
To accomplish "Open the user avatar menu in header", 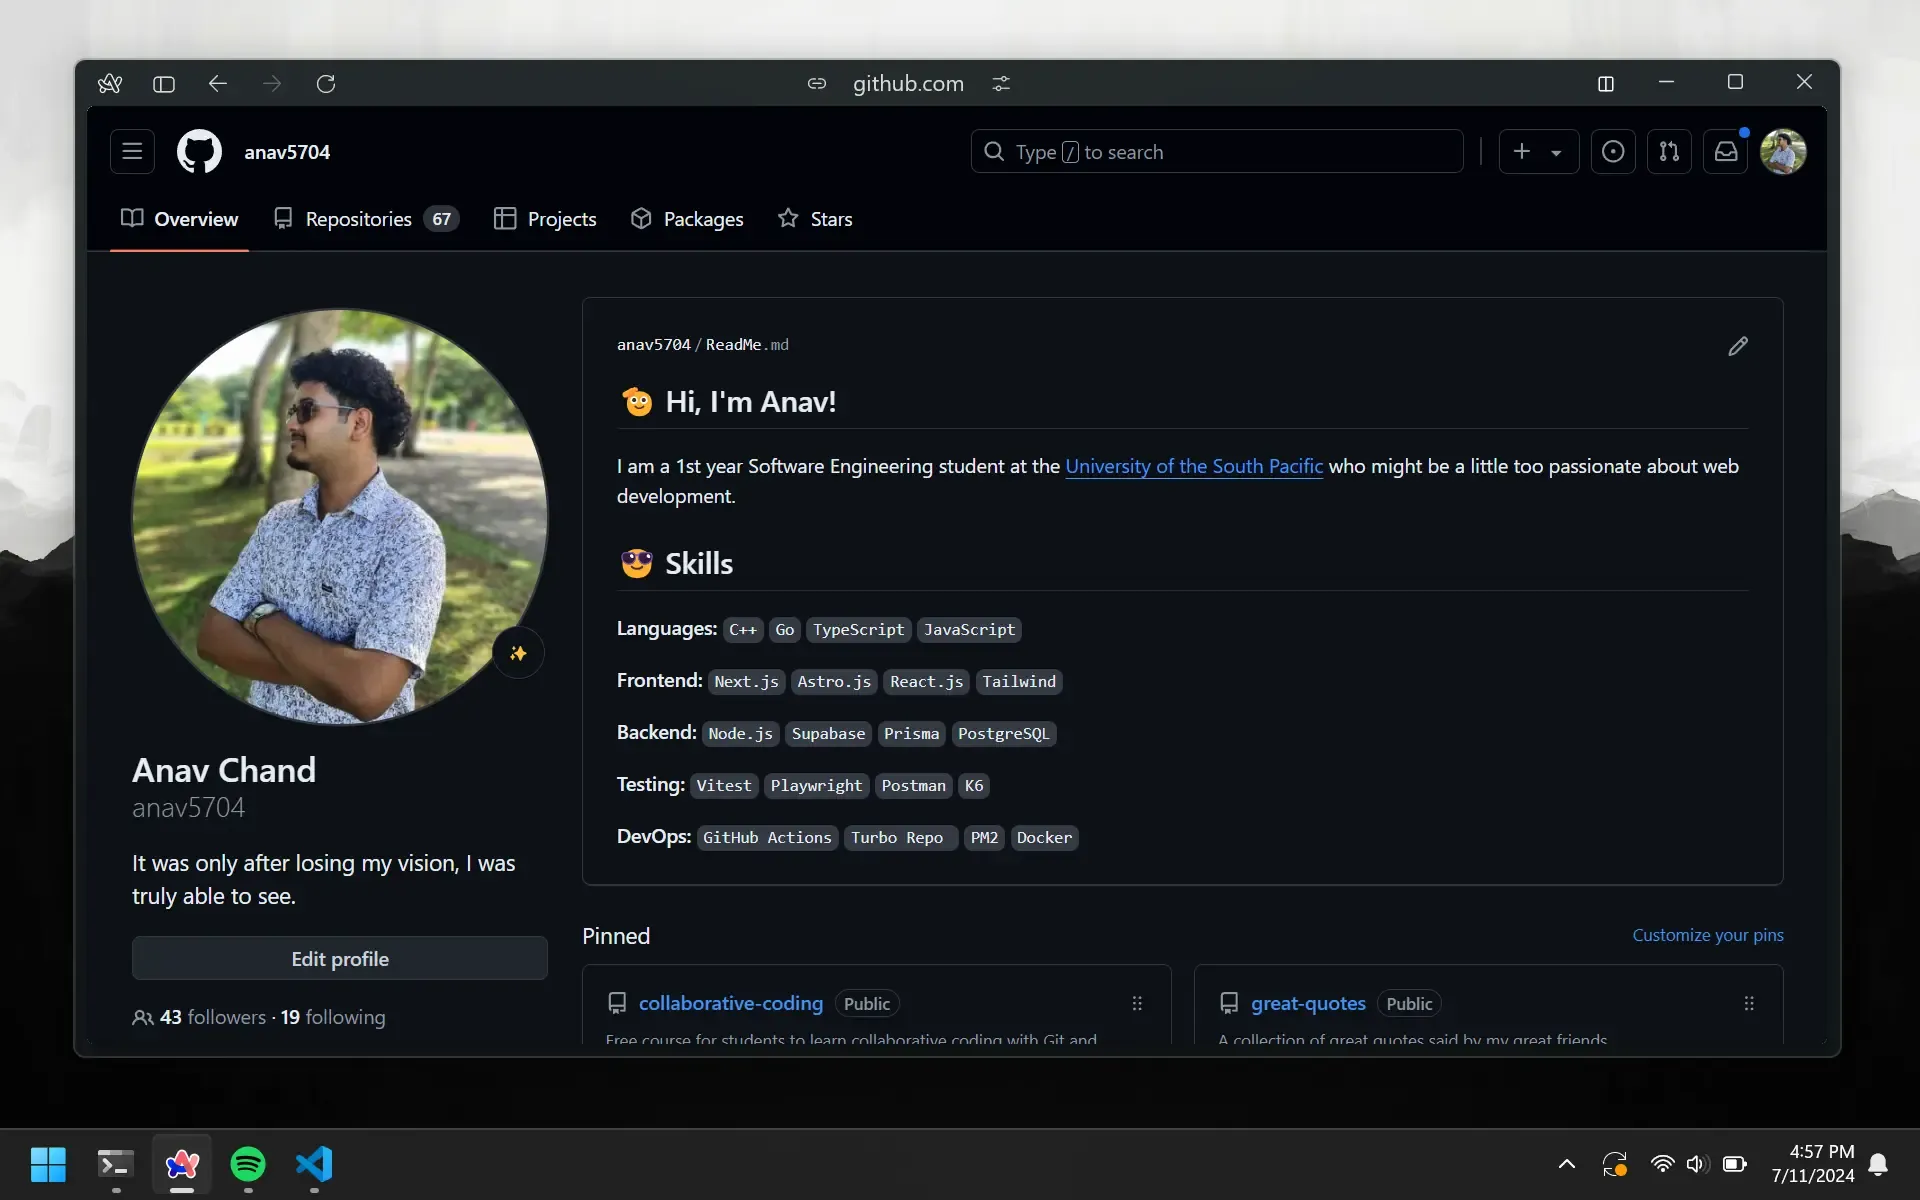I will click(x=1783, y=151).
